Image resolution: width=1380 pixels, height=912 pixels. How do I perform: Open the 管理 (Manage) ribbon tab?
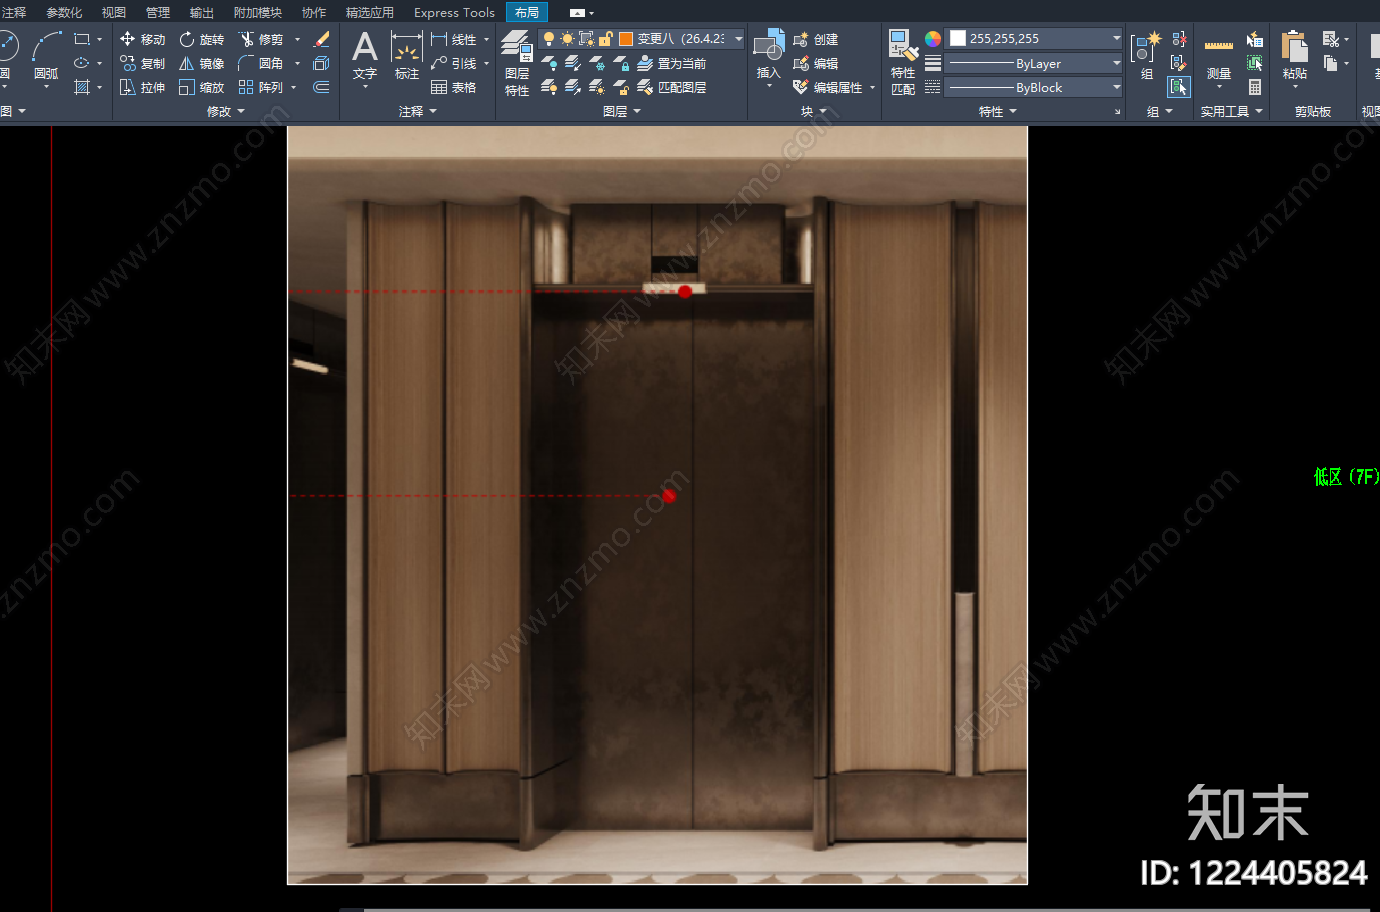[x=158, y=12]
